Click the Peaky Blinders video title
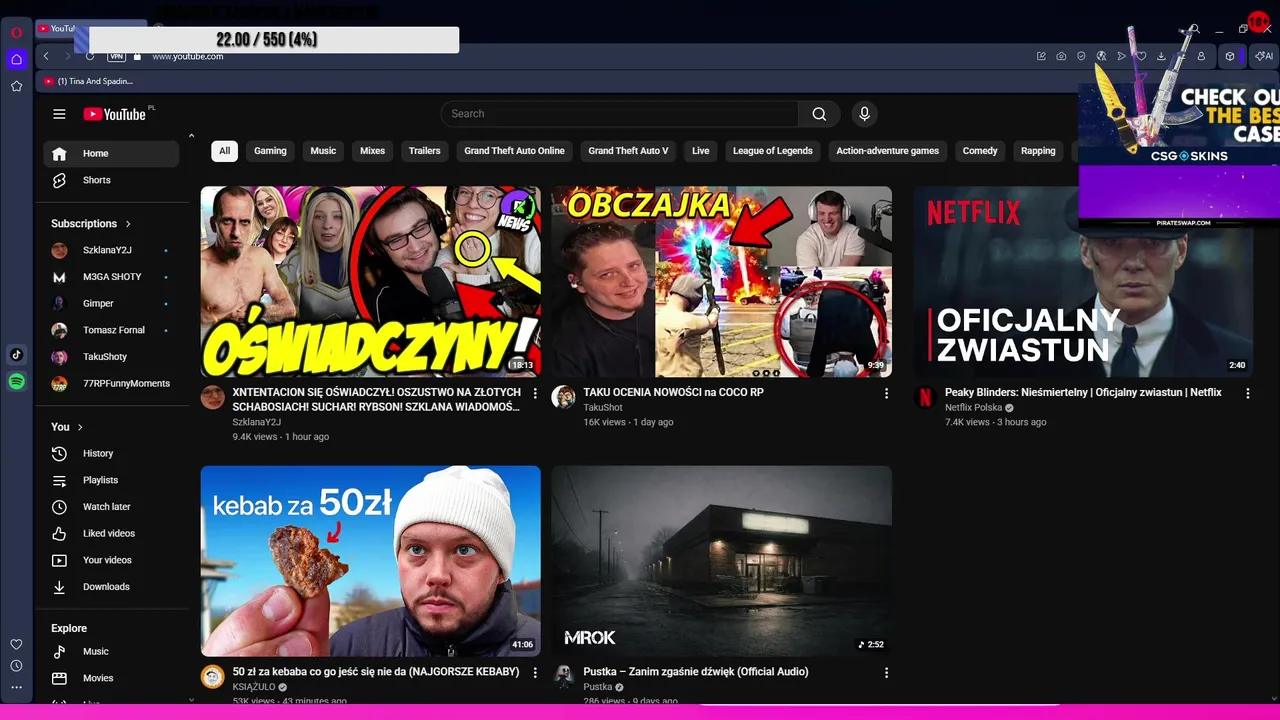Screen dimensions: 1280x720 tap(1083, 393)
